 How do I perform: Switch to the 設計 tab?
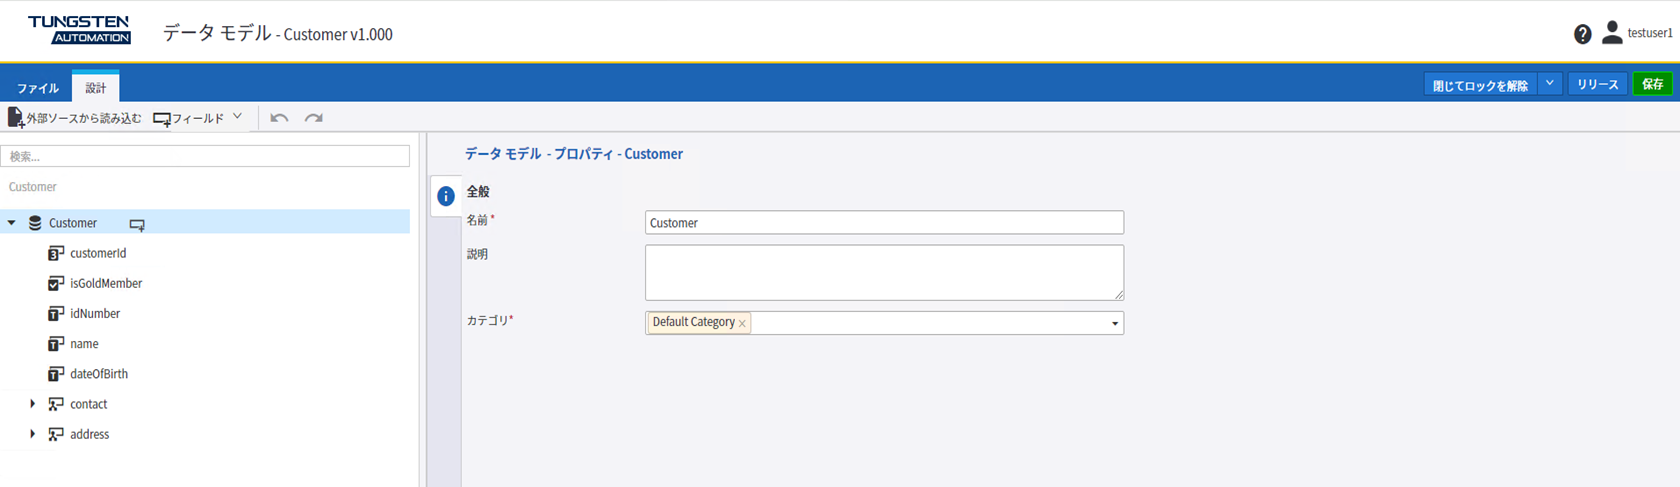95,88
